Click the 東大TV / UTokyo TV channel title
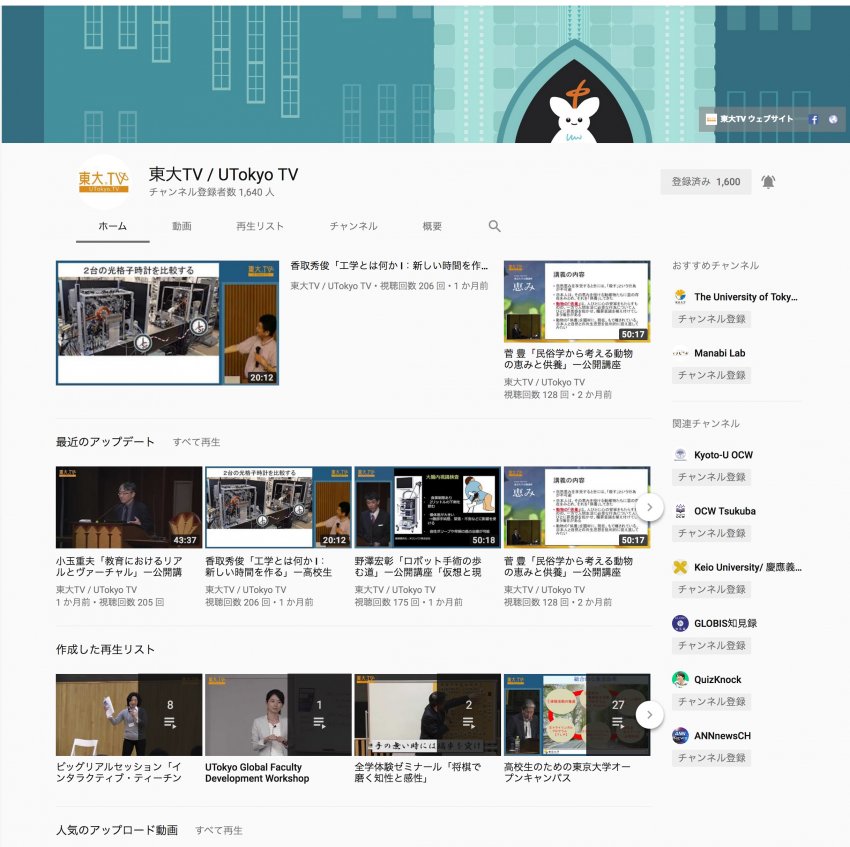This screenshot has width=850, height=847. 223,175
